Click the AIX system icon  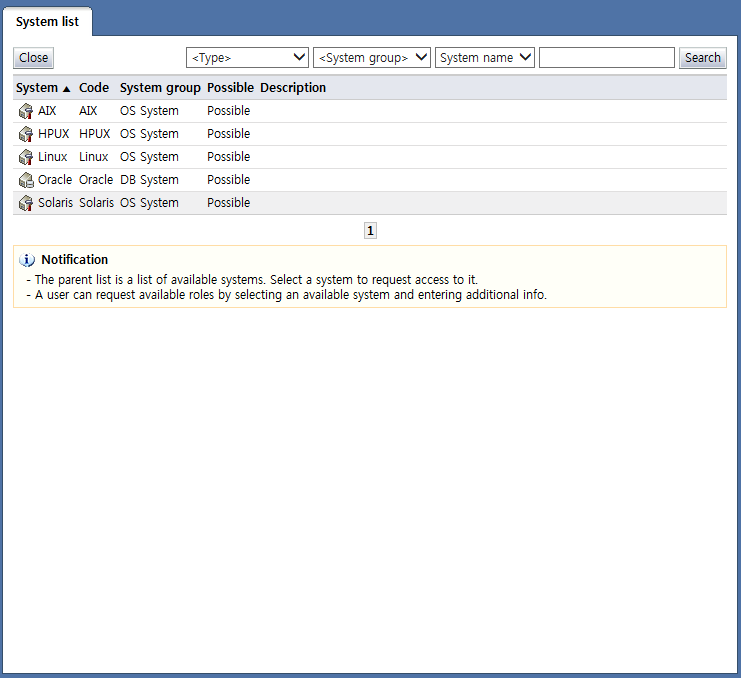[26, 111]
